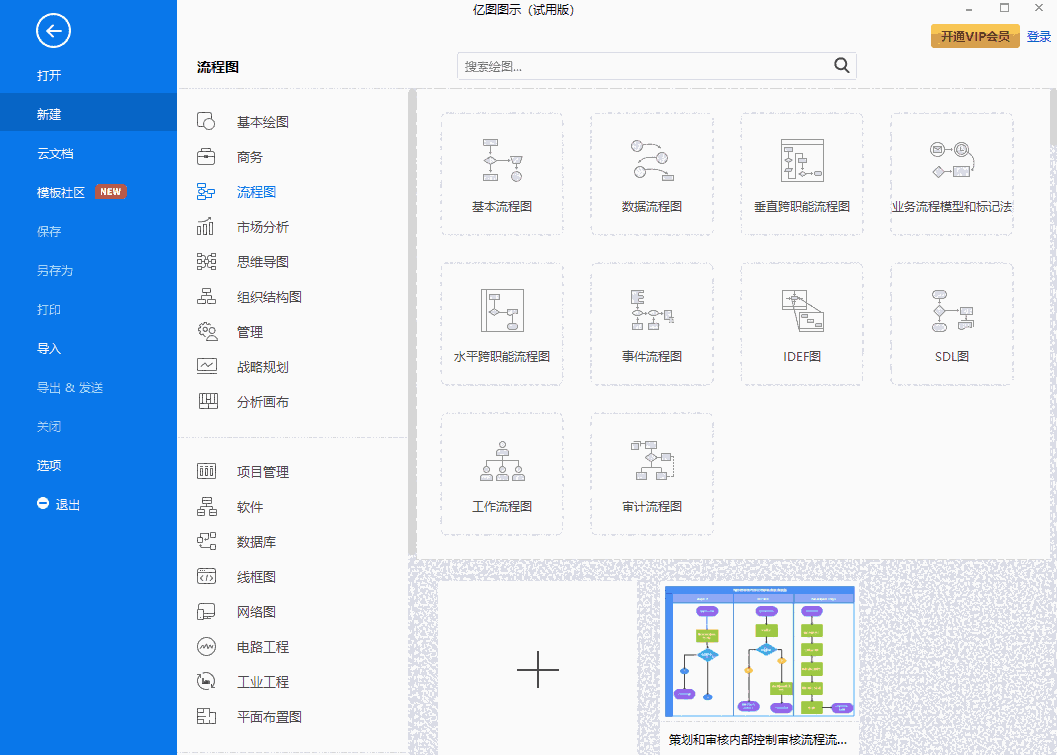Open the 战略规划 category
Screen dimensions: 1057x755
point(260,366)
